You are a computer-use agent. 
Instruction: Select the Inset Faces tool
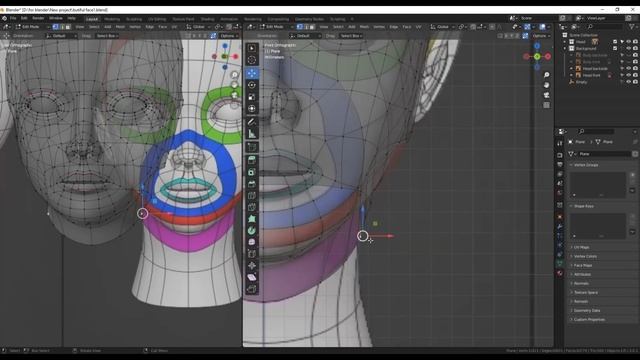point(252,172)
